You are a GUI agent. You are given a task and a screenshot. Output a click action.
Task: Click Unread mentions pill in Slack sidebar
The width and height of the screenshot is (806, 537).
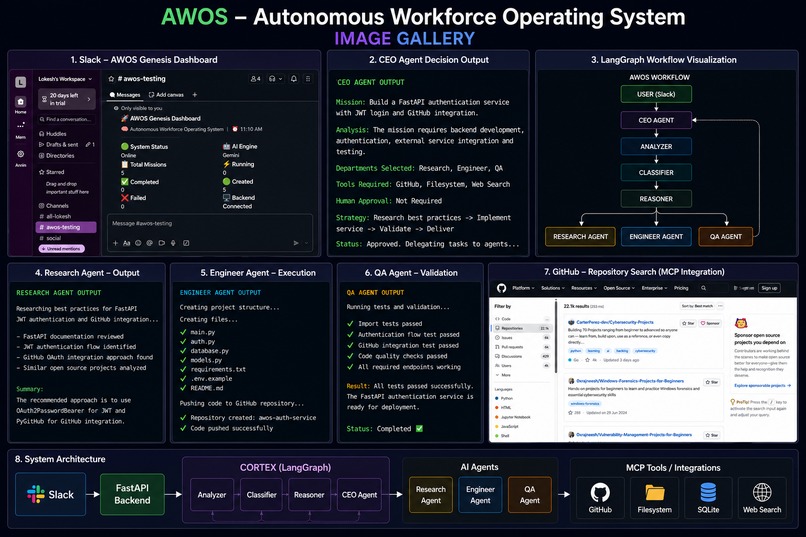62,249
